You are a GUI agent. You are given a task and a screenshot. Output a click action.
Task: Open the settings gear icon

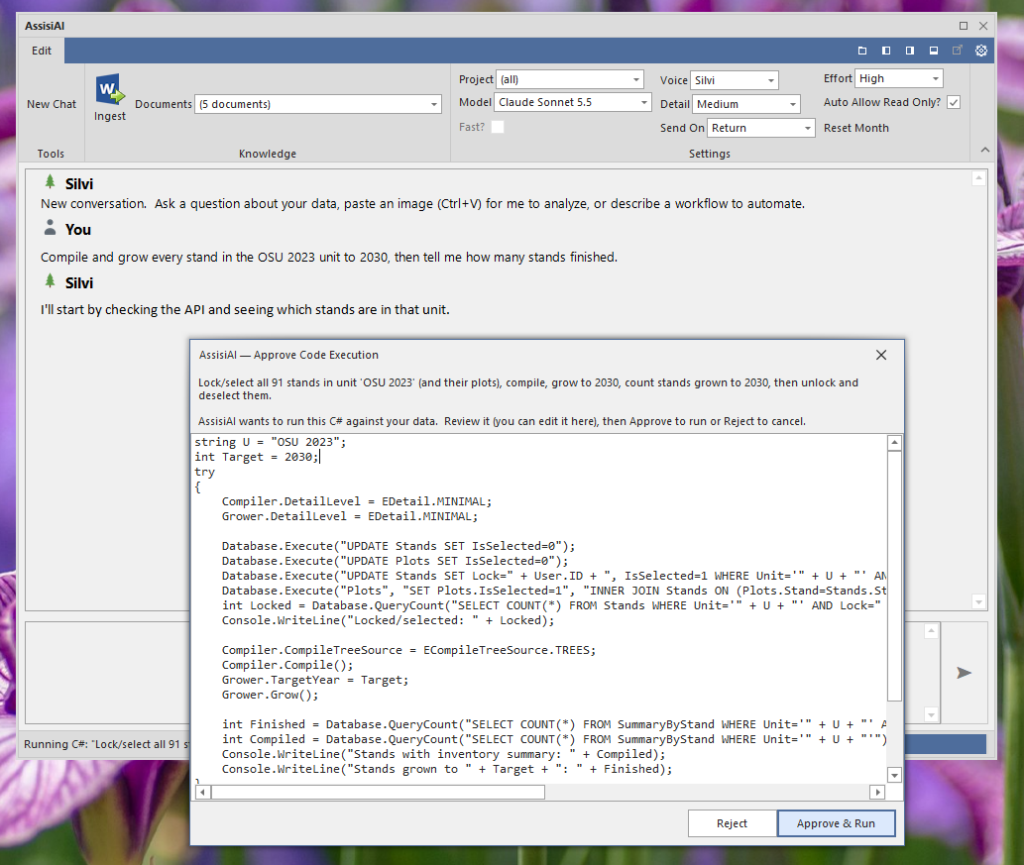click(981, 50)
